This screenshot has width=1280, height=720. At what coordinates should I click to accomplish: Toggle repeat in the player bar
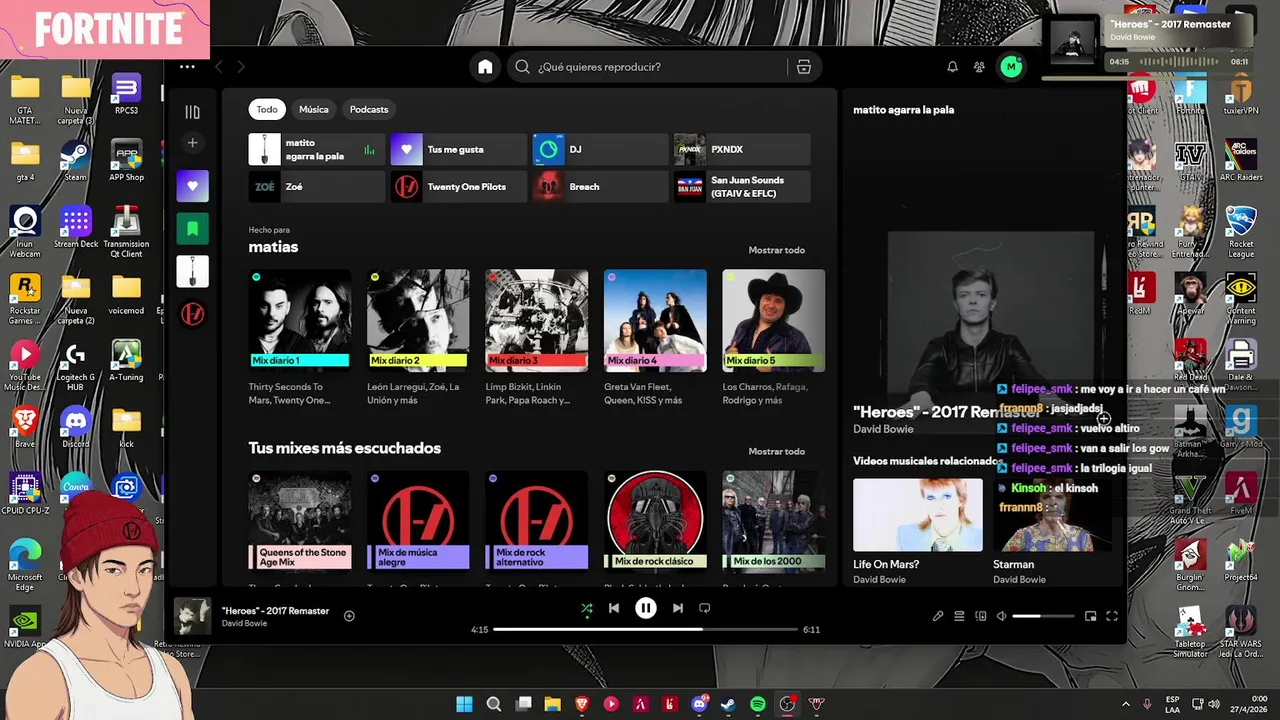point(705,608)
